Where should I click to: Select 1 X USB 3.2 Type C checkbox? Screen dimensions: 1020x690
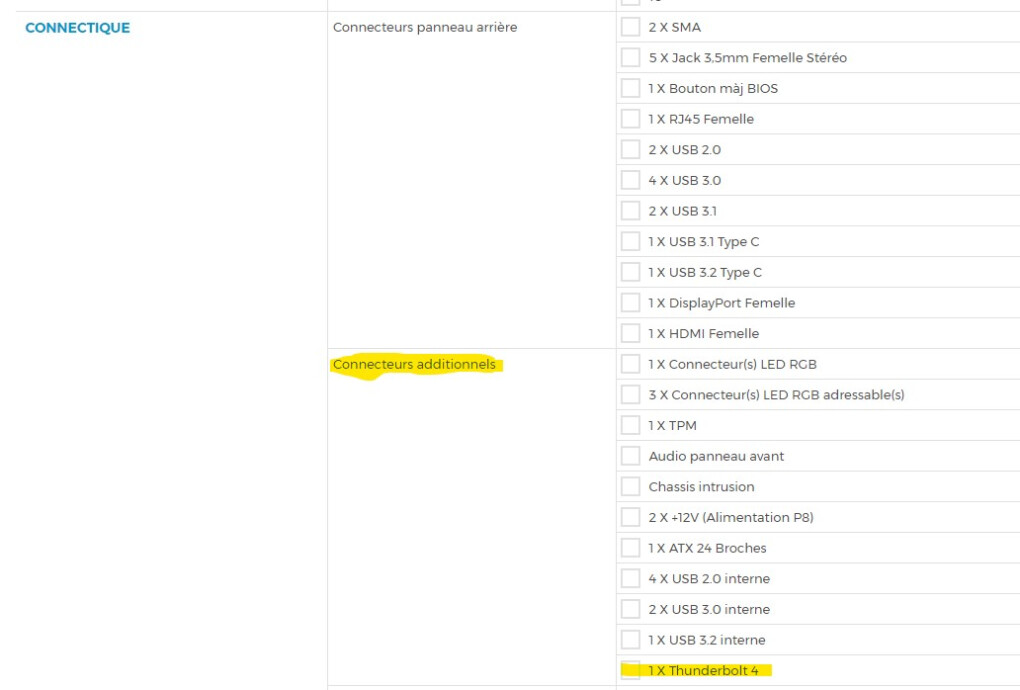point(630,272)
